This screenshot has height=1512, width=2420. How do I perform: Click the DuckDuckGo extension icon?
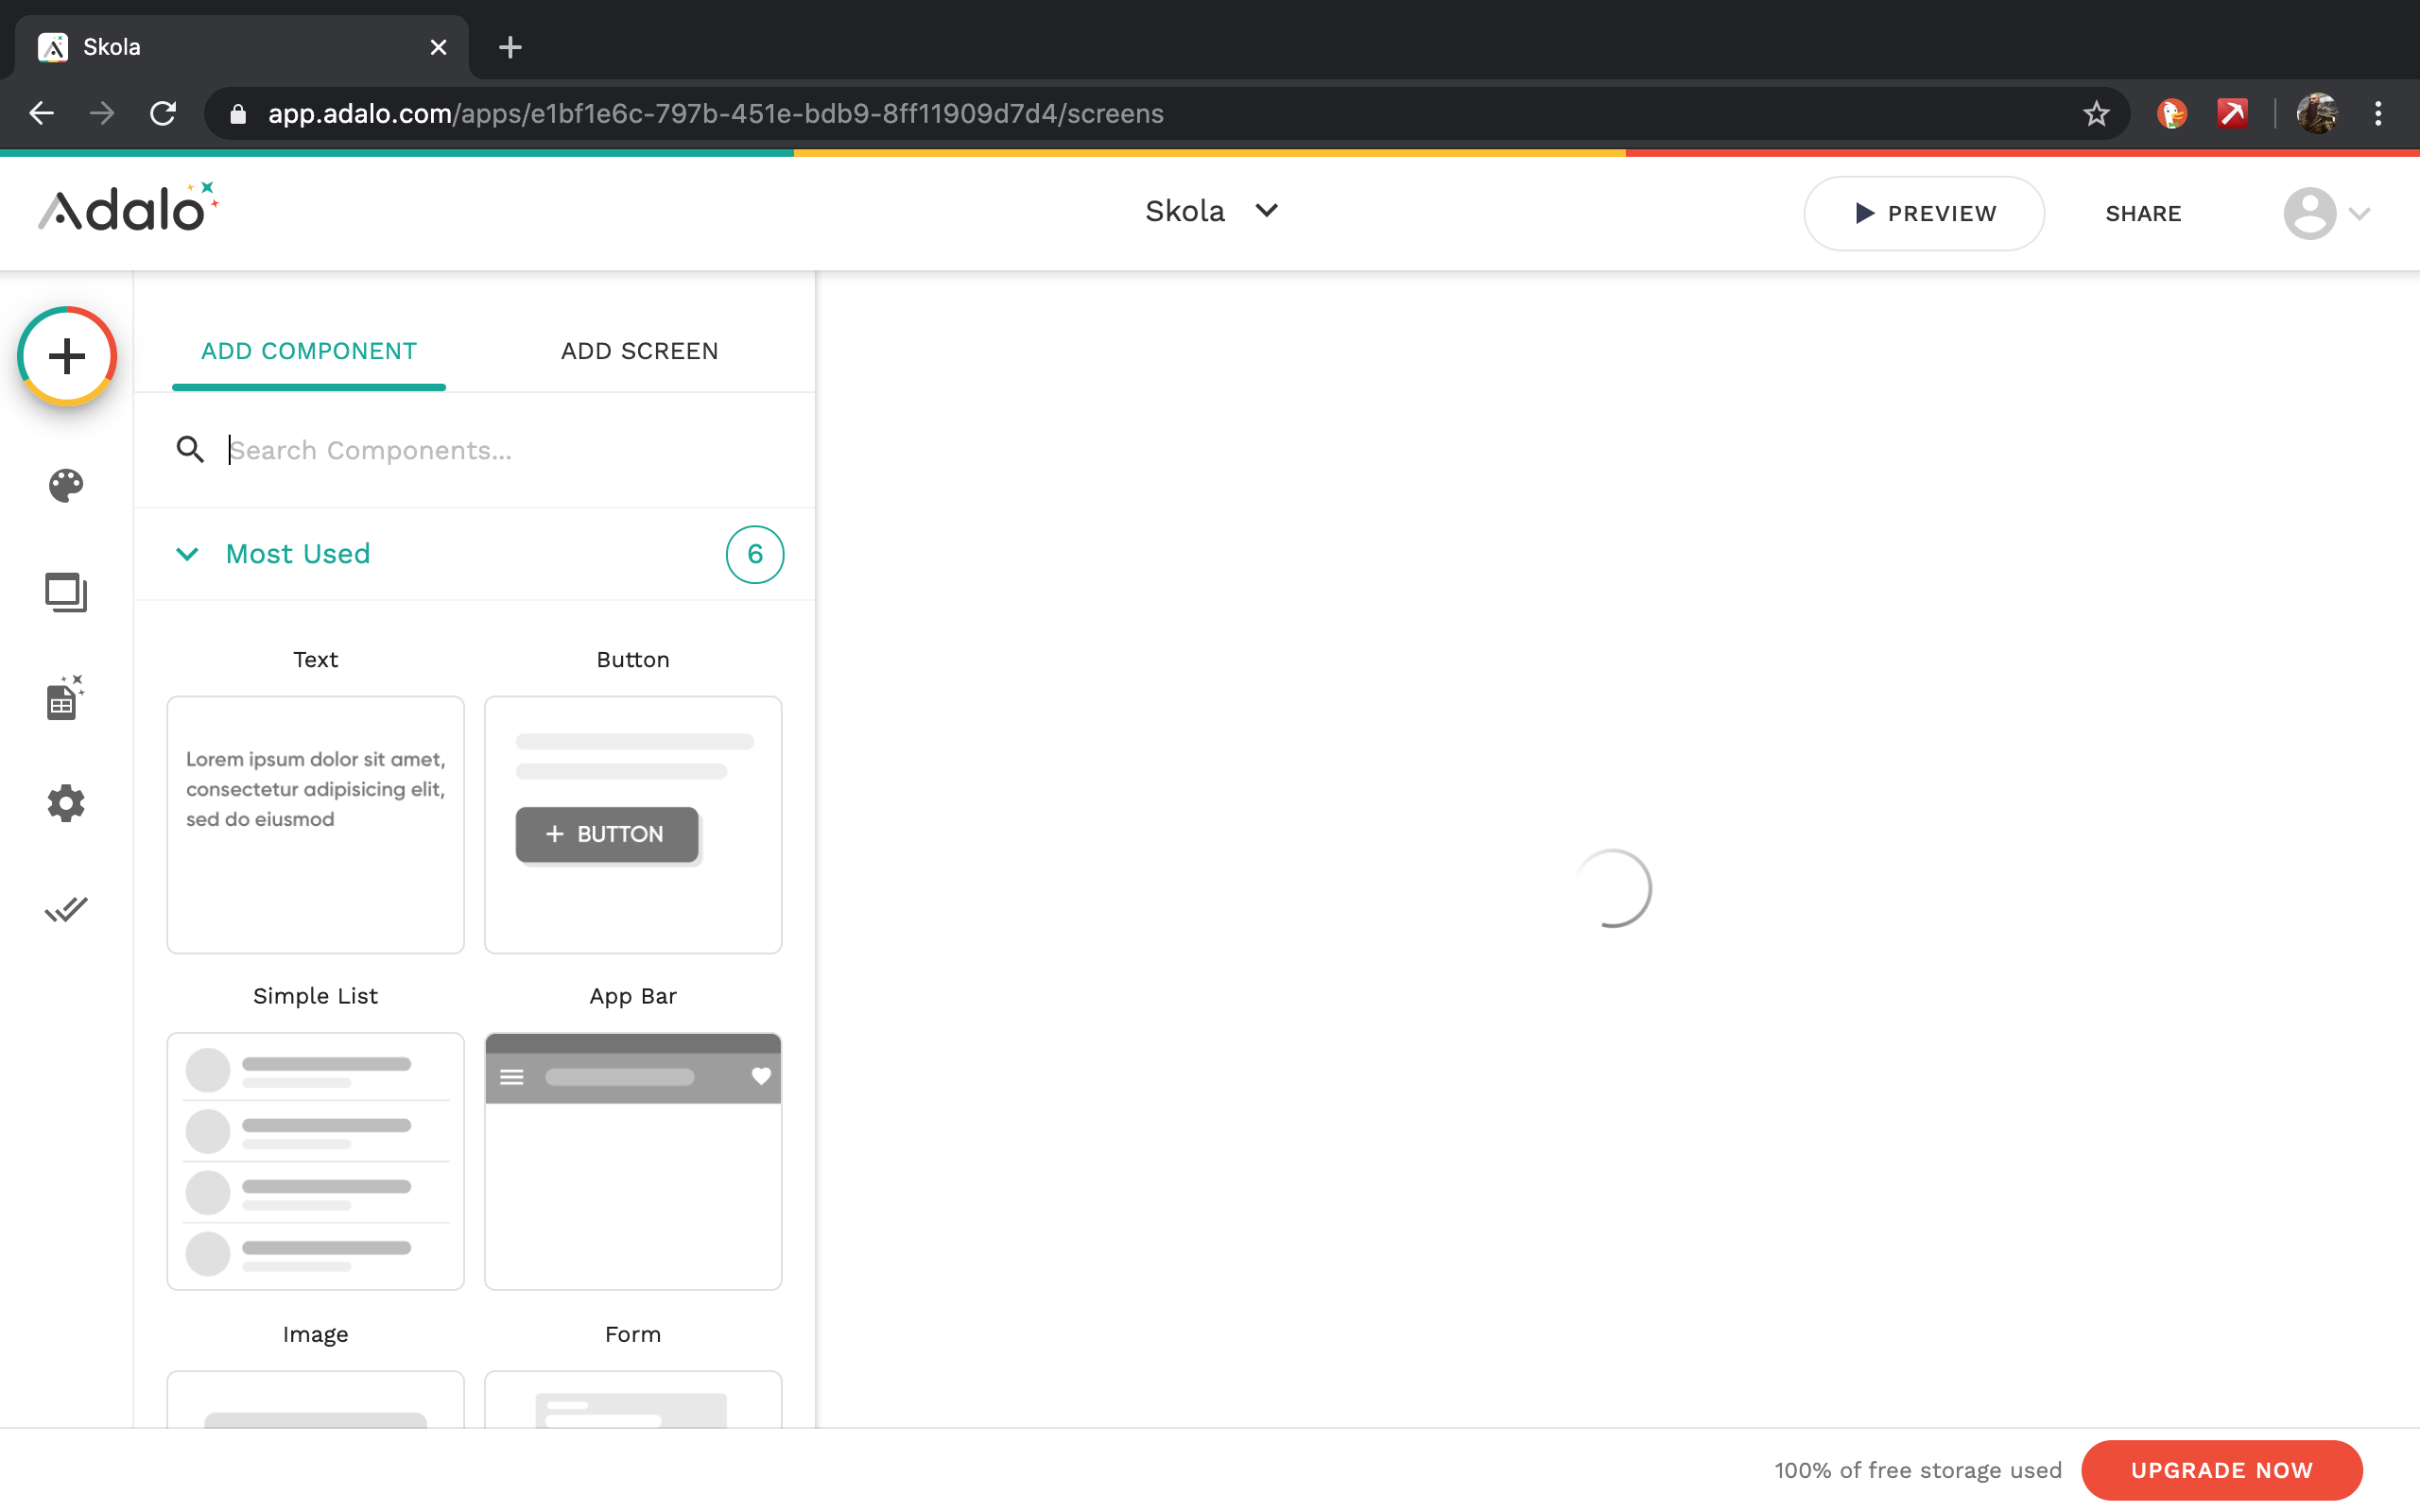click(2171, 114)
